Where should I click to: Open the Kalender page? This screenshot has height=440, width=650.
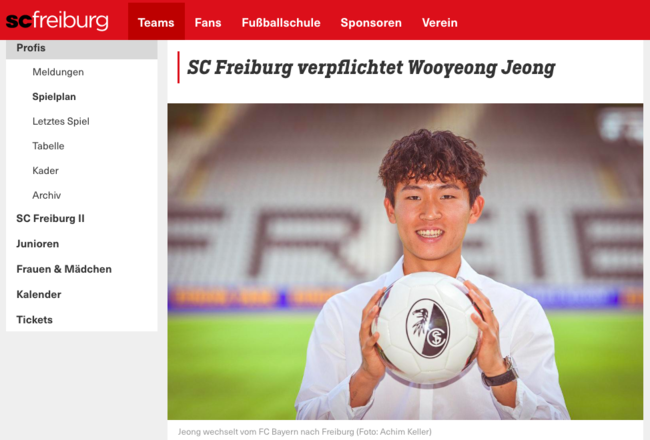click(x=39, y=294)
